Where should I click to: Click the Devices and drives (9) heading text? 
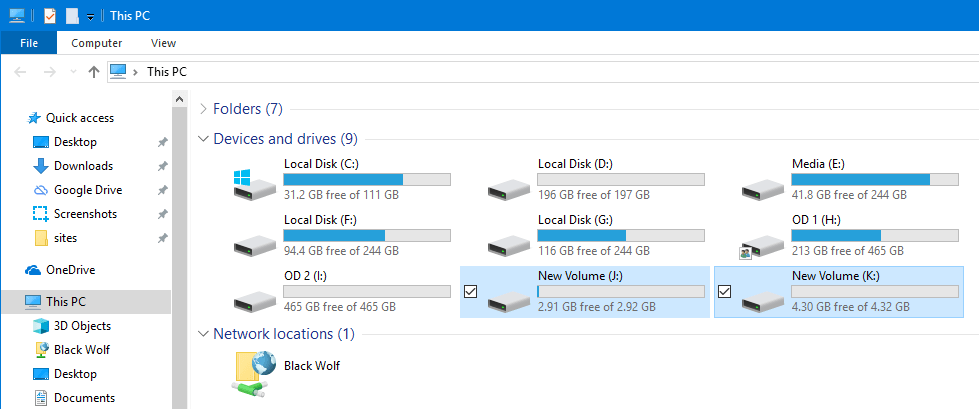[285, 139]
